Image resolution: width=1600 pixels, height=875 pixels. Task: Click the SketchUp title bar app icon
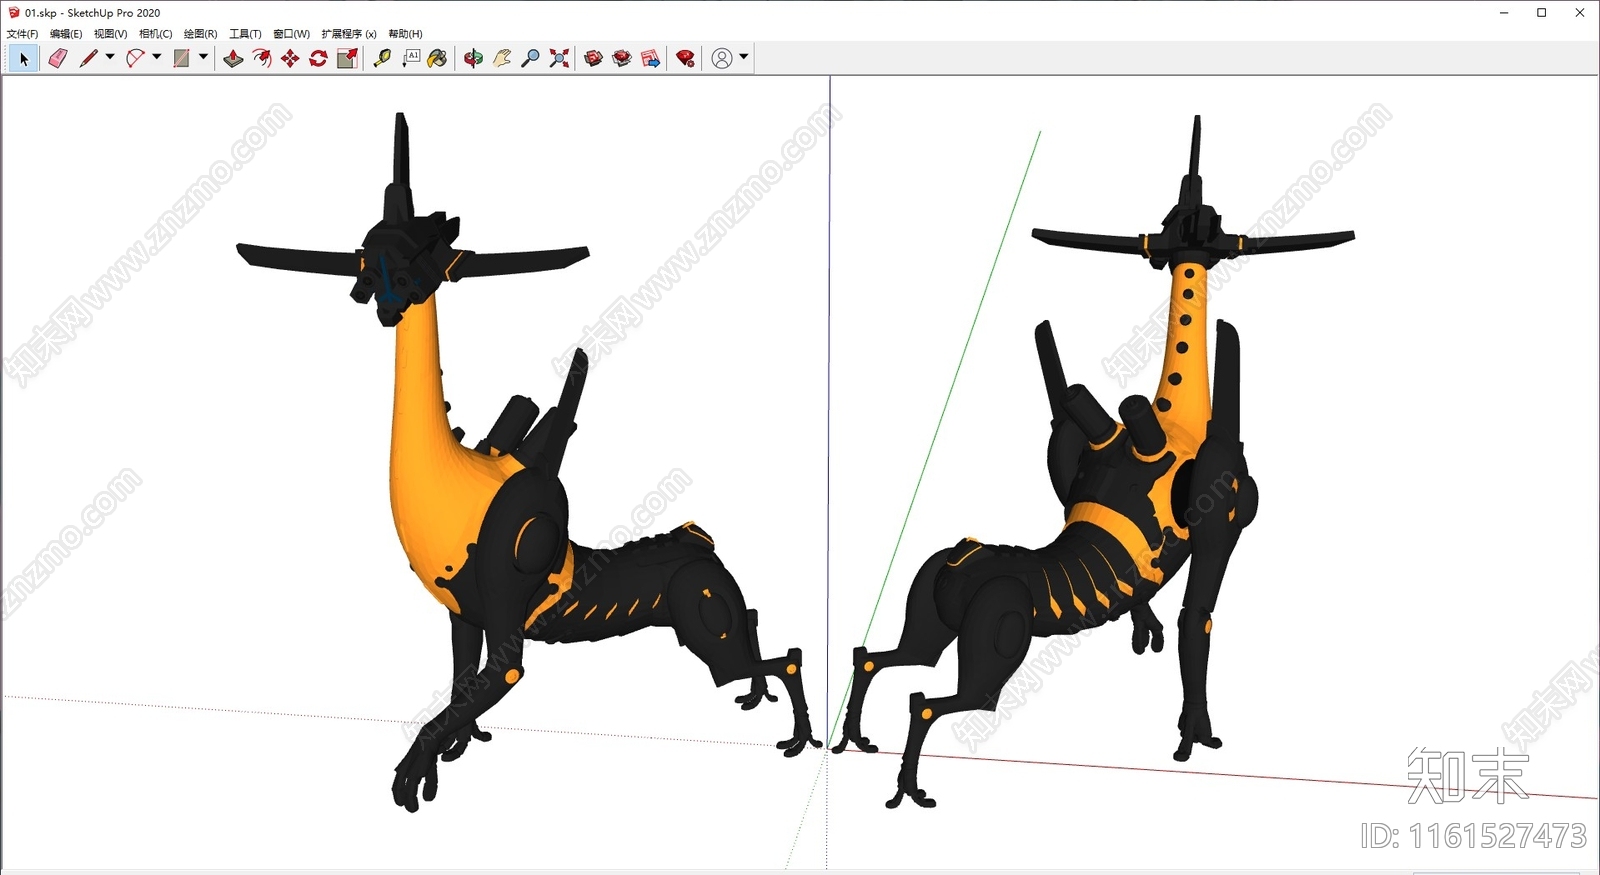(14, 13)
